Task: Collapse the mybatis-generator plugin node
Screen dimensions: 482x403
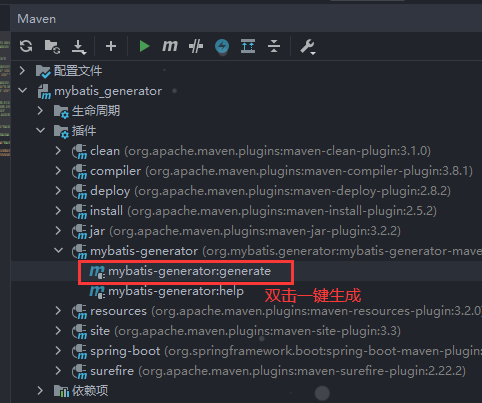Action: point(59,250)
